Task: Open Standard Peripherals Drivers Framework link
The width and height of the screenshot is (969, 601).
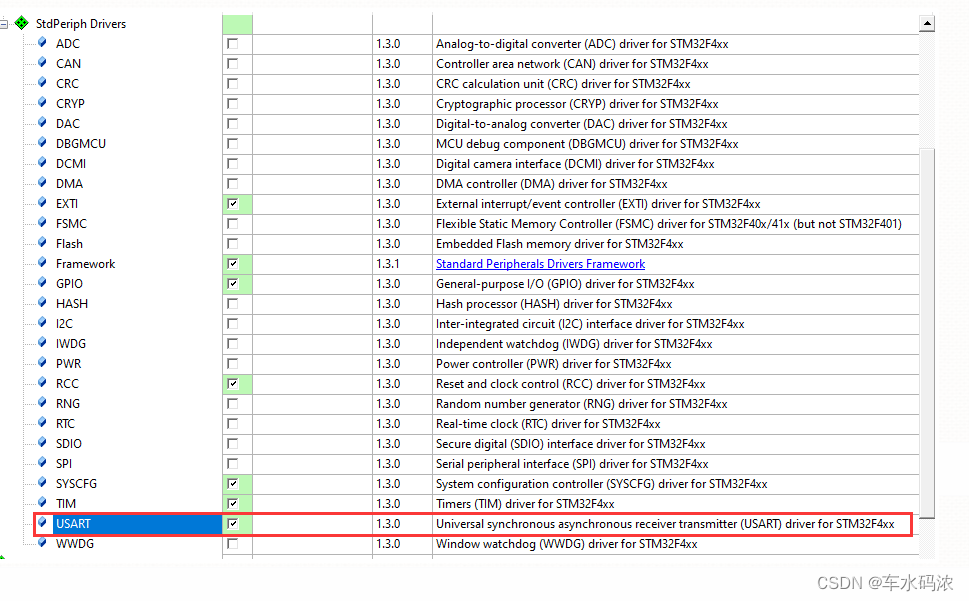Action: [540, 264]
